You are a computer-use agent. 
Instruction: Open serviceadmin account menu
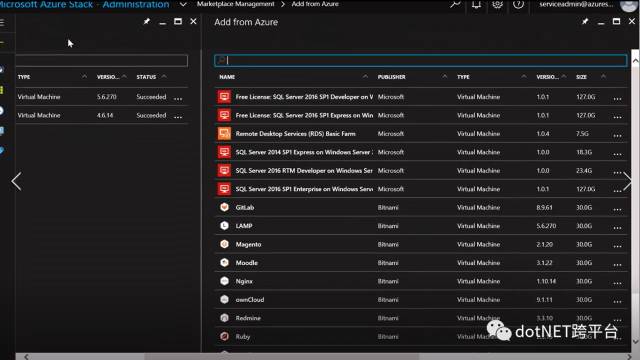(576, 4)
